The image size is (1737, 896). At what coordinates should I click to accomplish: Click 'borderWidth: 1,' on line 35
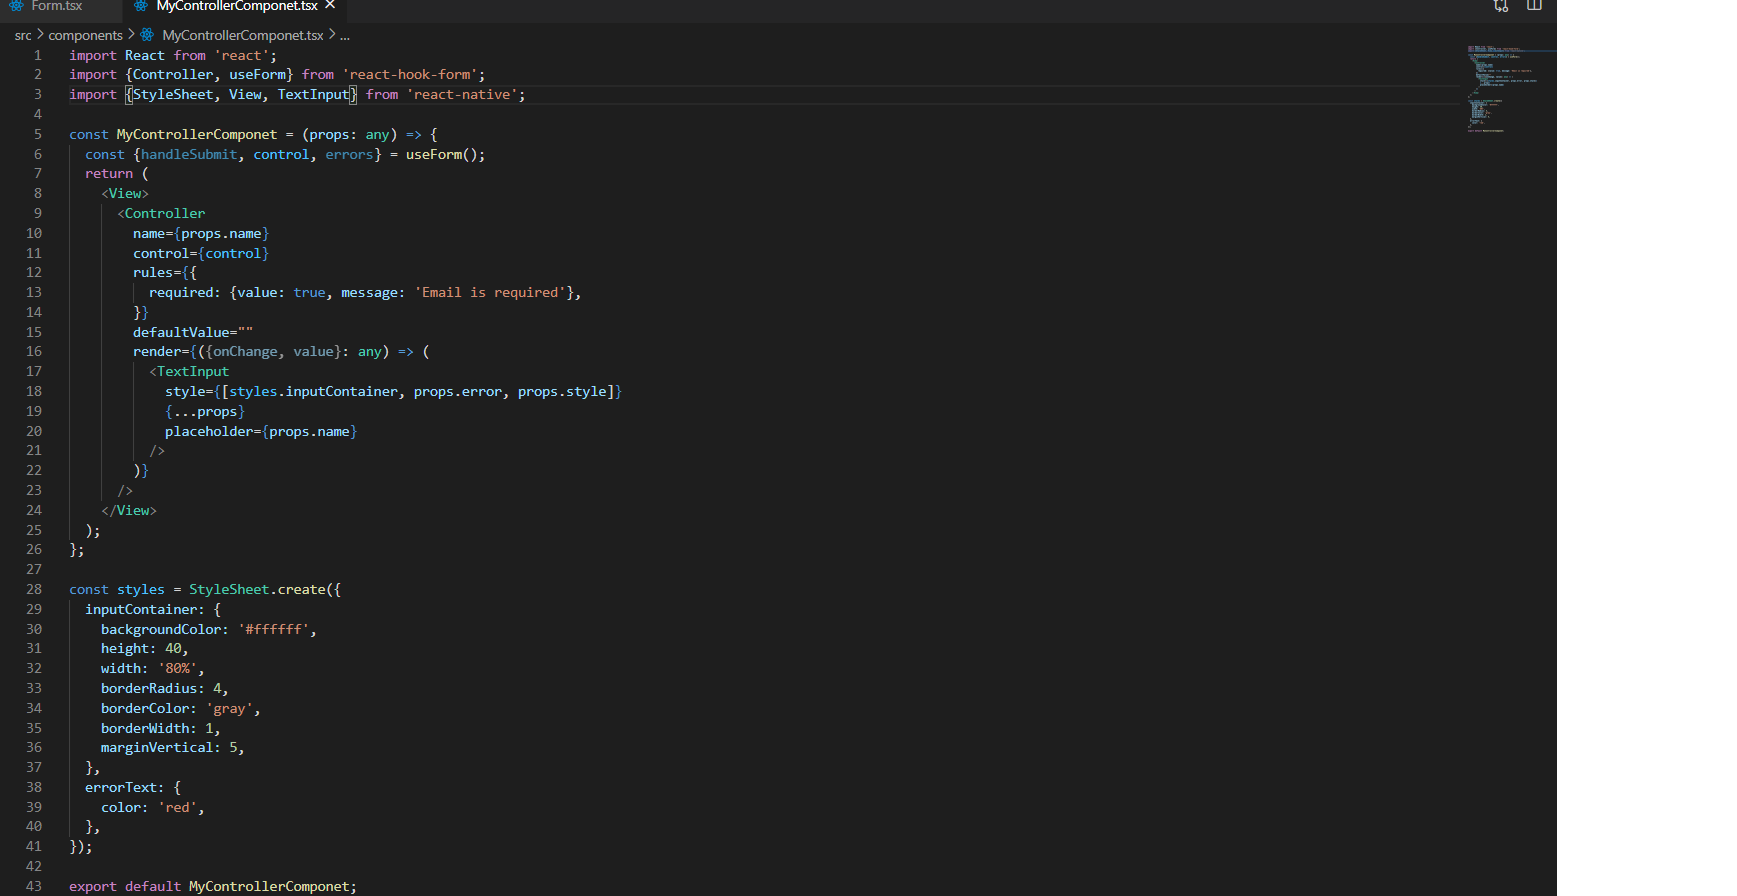coord(161,728)
